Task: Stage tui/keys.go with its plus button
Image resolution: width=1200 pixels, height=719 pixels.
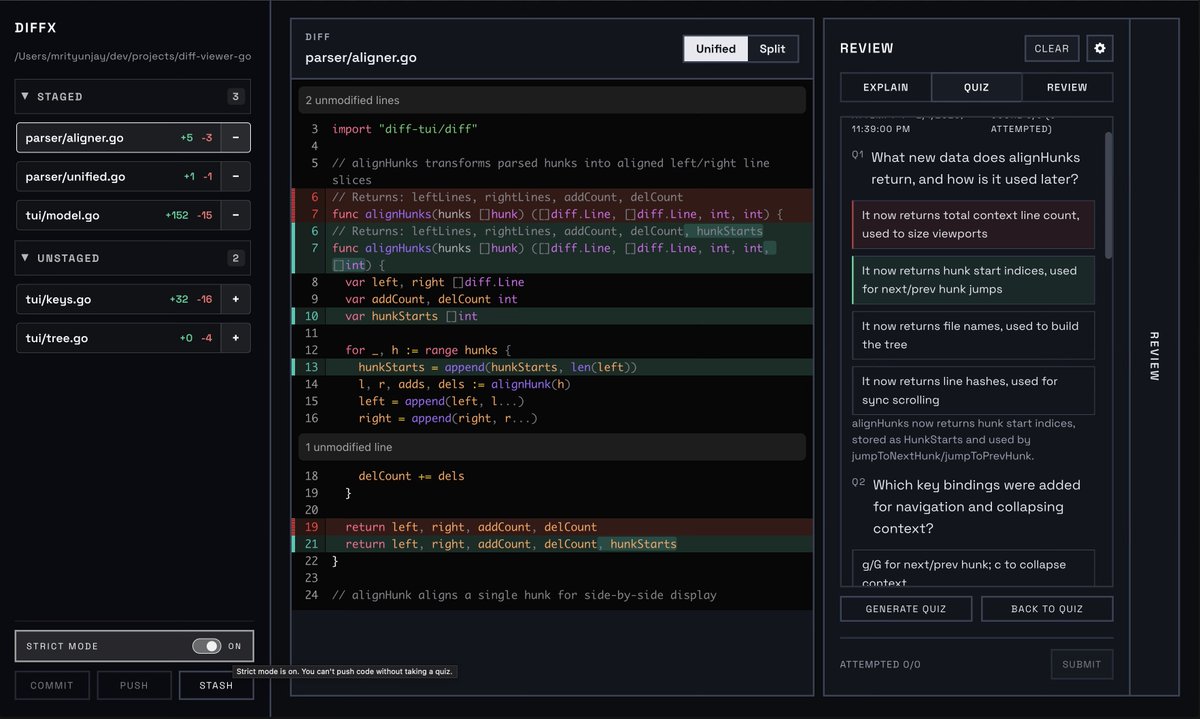Action: 236,299
